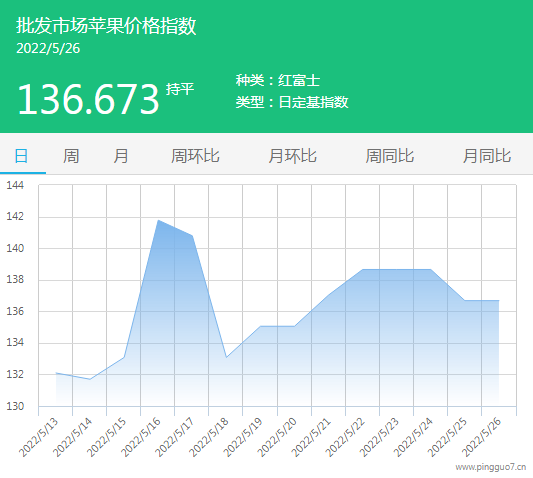Image resolution: width=533 pixels, height=478 pixels.
Task: Click the 2022/5/22 x-axis date label
Action: pos(345,438)
